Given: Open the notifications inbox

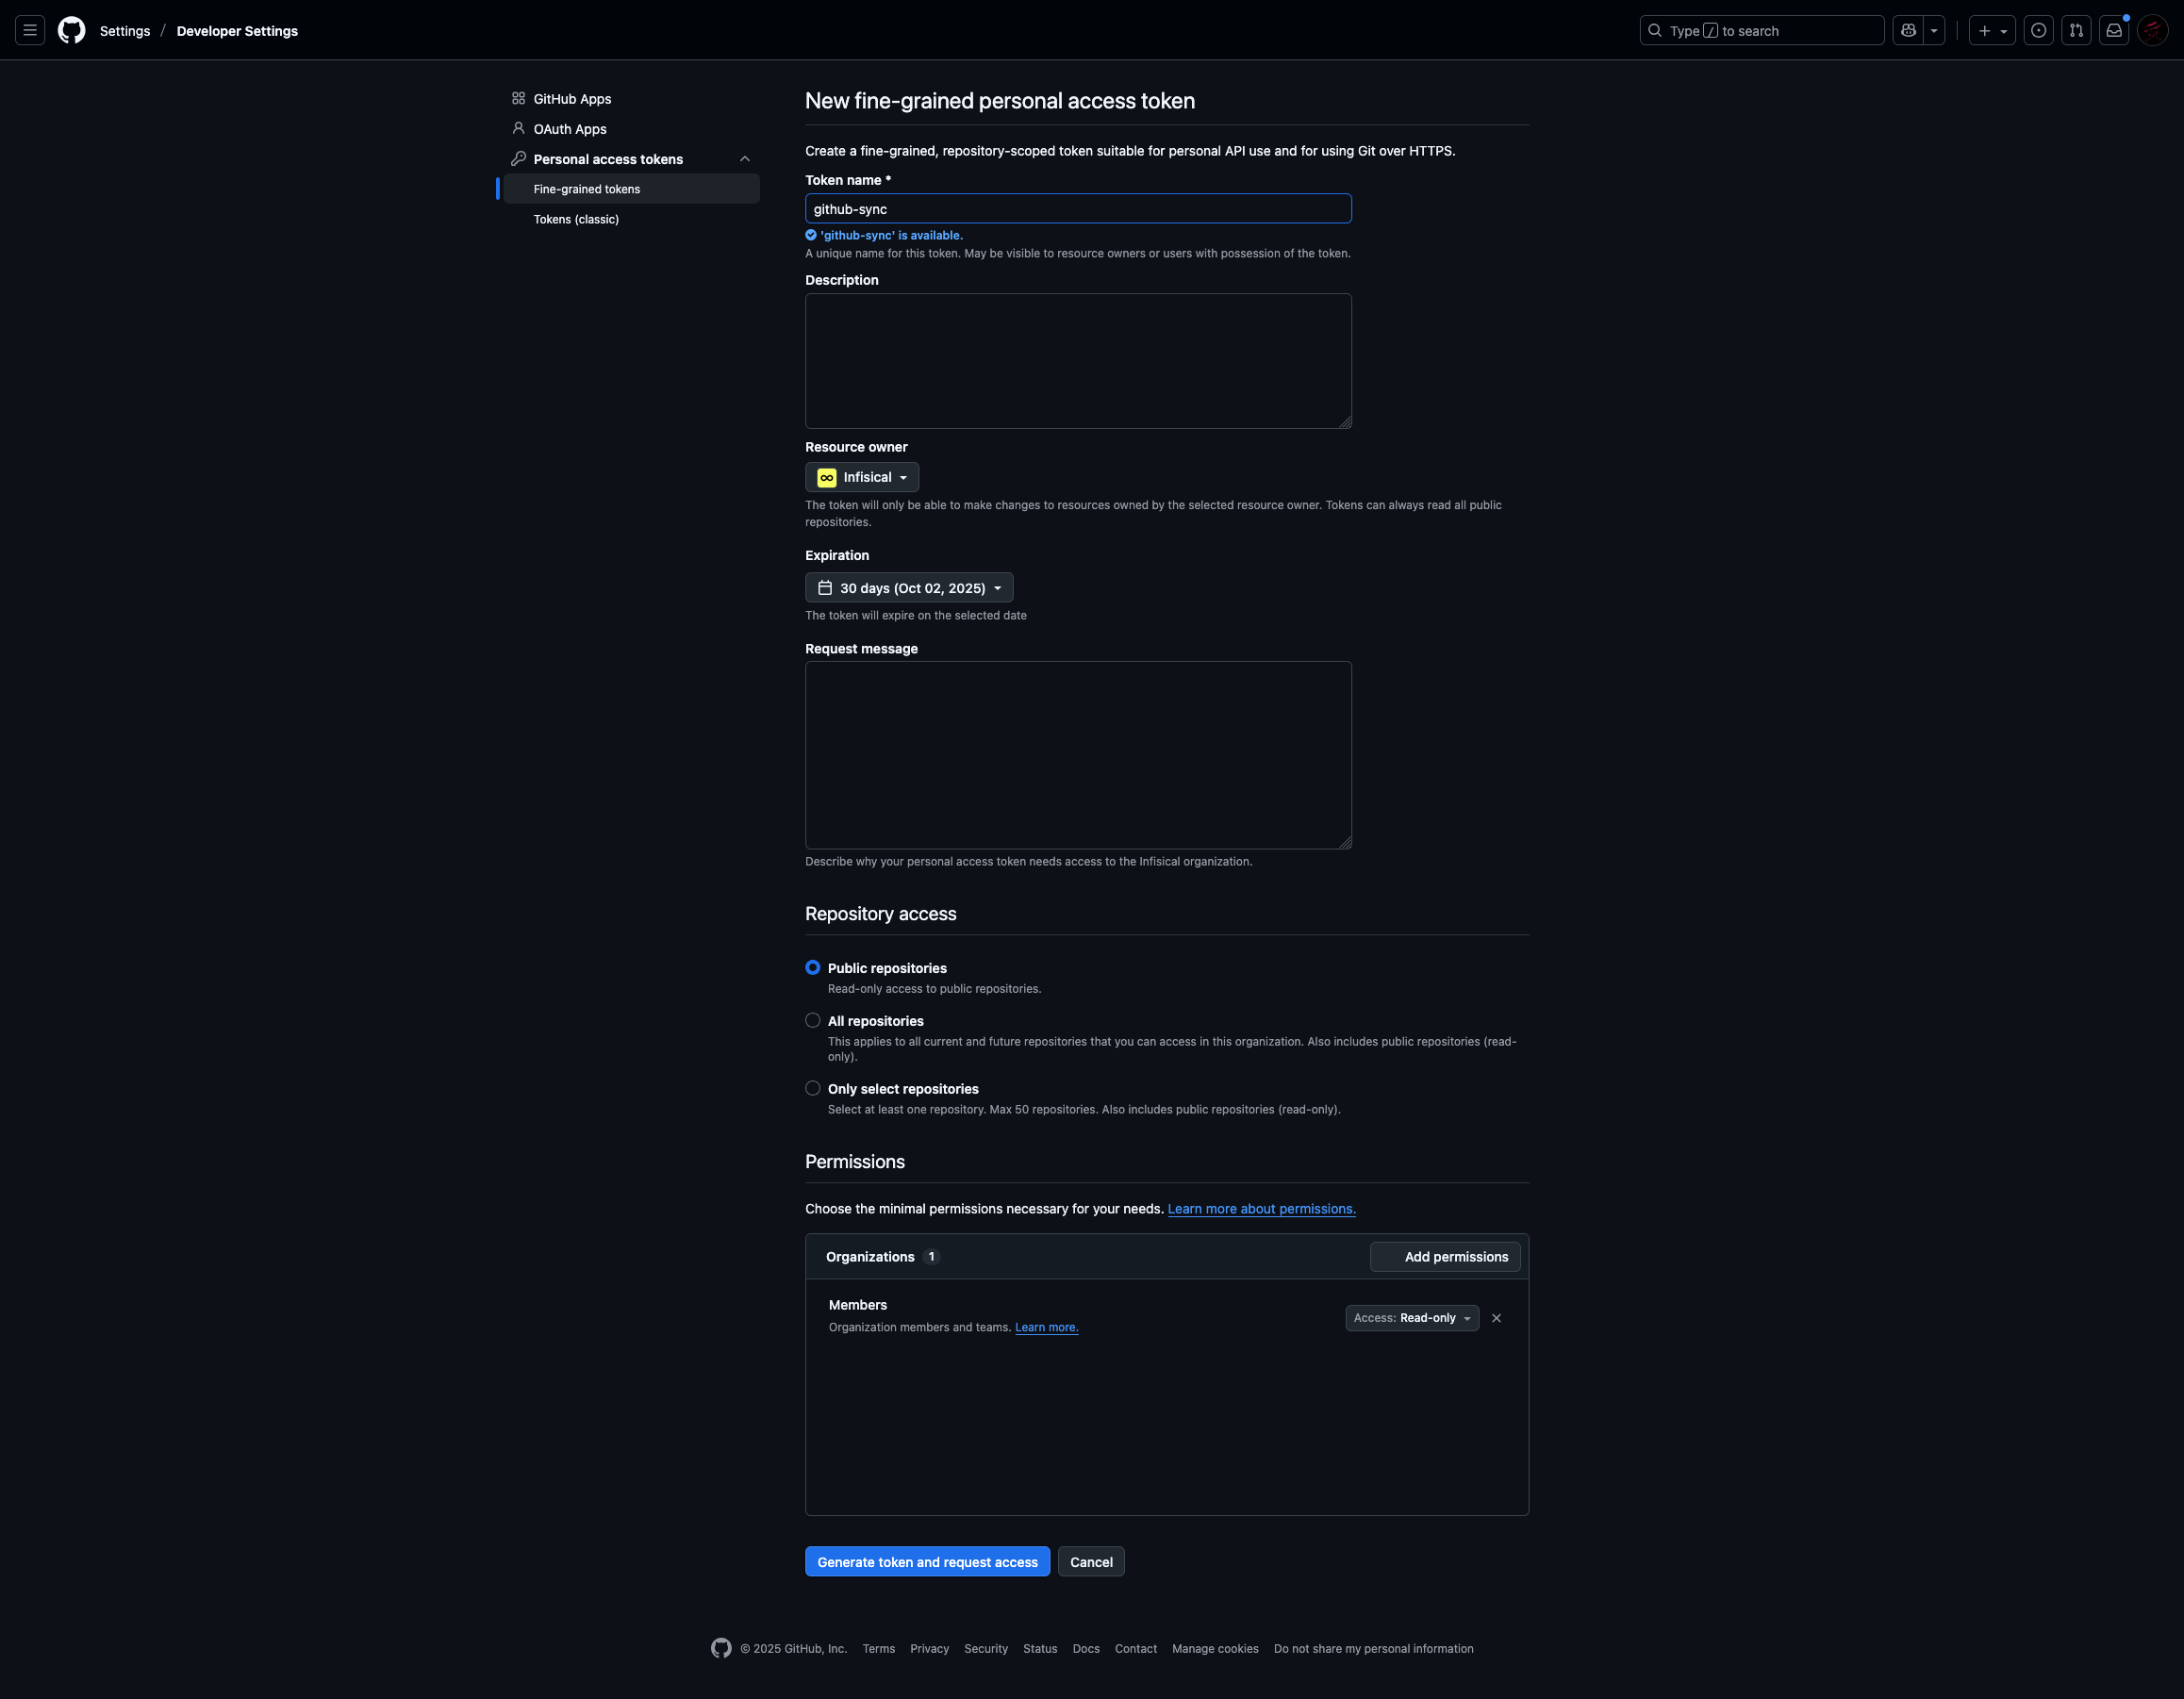Looking at the screenshot, I should pos(2114,30).
